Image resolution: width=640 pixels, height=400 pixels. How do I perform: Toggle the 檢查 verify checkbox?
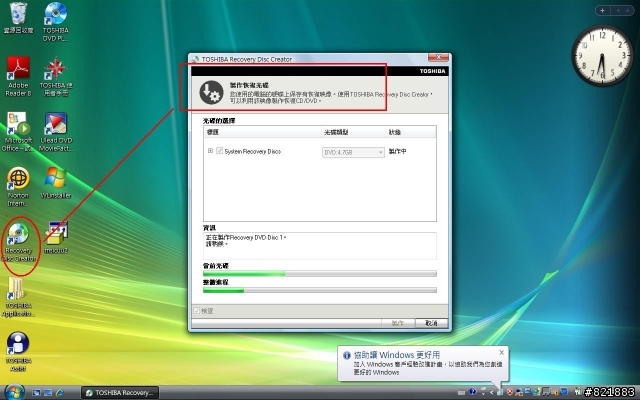(x=197, y=311)
